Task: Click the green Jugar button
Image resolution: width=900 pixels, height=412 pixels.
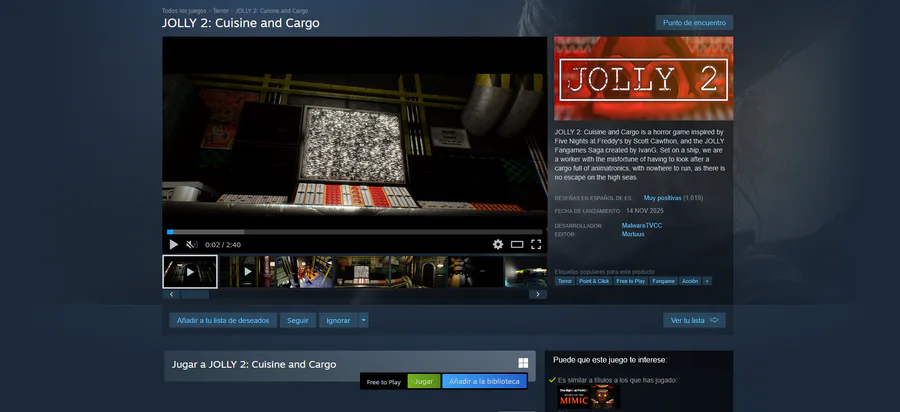Action: pos(424,382)
